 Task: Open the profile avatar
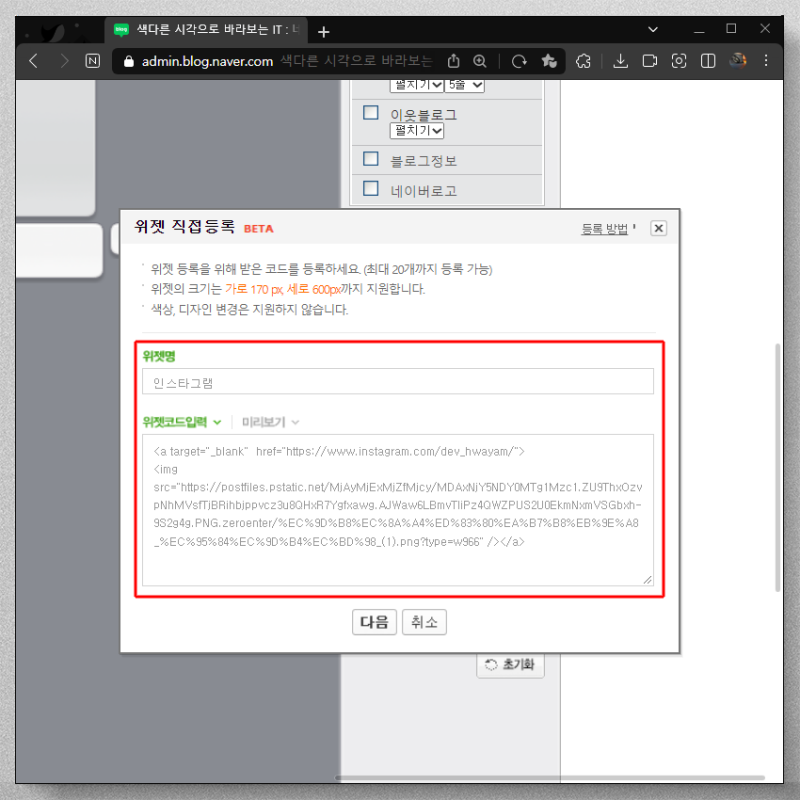(x=737, y=61)
